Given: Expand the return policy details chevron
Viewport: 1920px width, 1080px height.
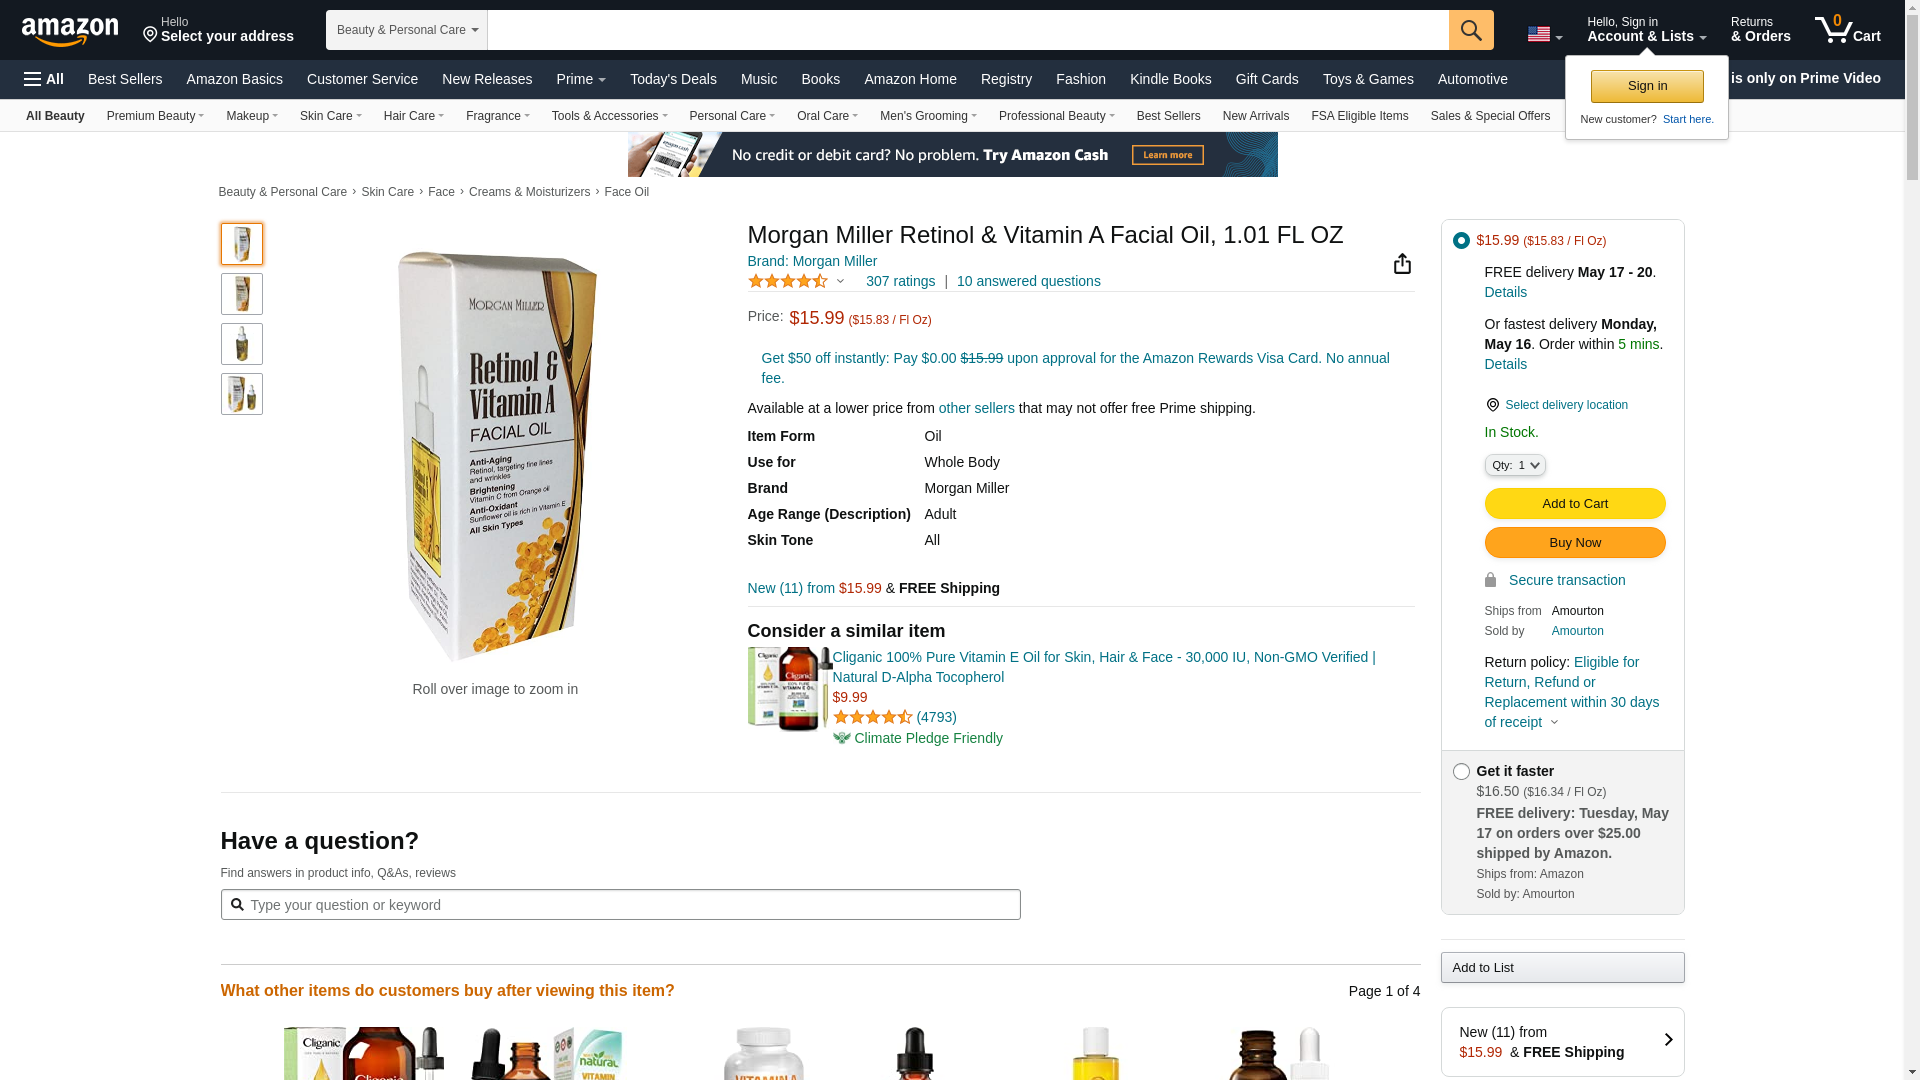Looking at the screenshot, I should click(x=1554, y=723).
